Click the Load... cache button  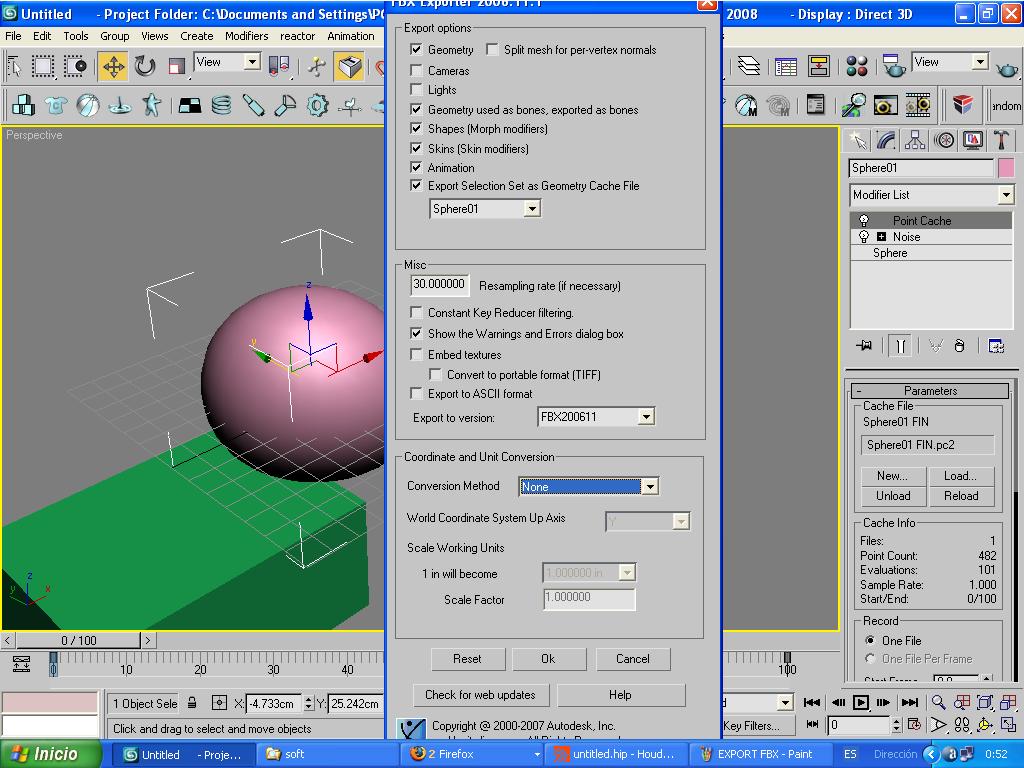(960, 476)
